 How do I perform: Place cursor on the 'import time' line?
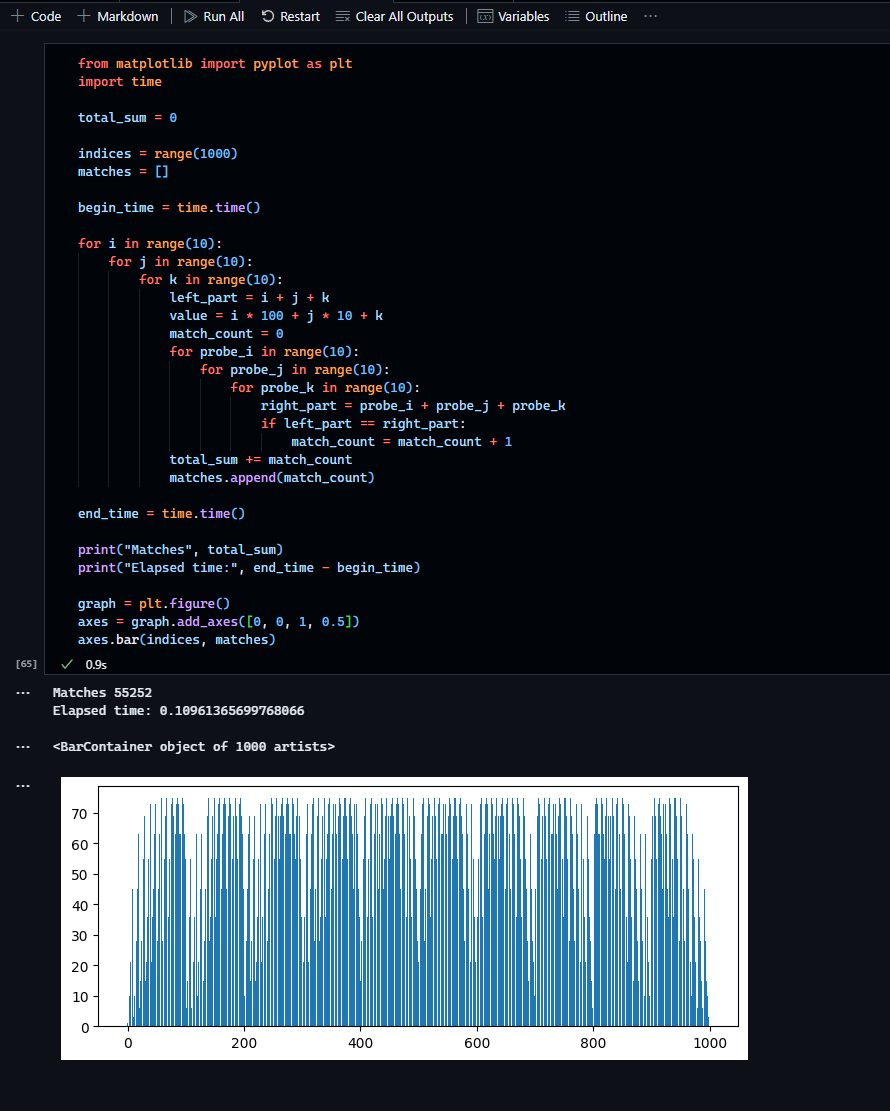pos(120,82)
